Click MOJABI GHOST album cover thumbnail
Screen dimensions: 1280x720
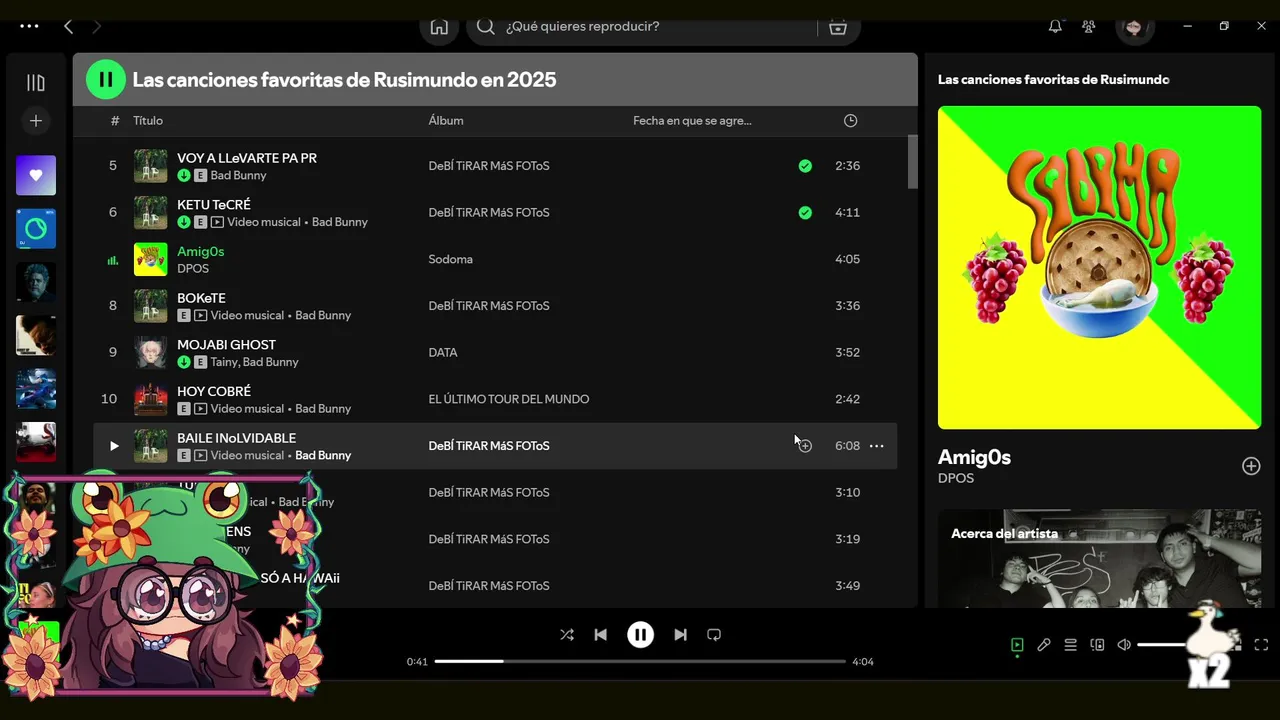click(151, 353)
